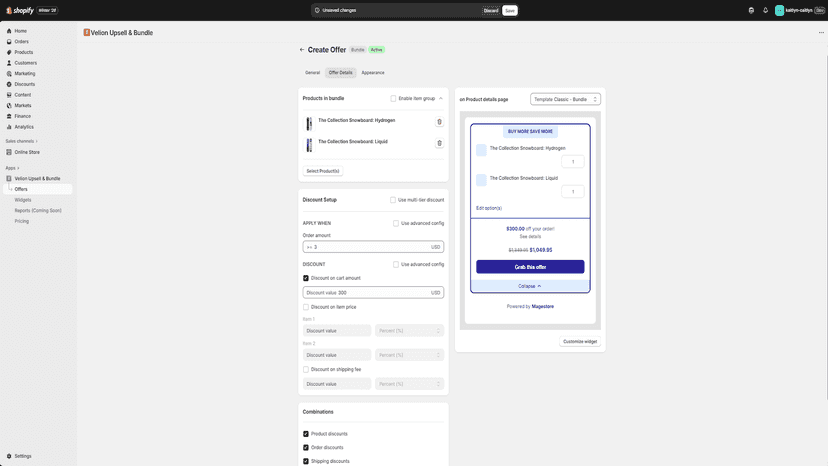Click the Hydrogen snowboard thumbnail
The image size is (828, 466).
coord(309,124)
